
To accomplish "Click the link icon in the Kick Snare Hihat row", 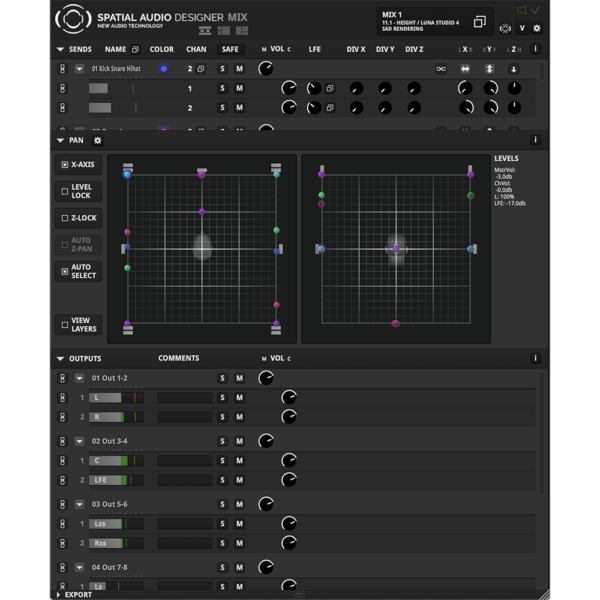I will (441, 69).
